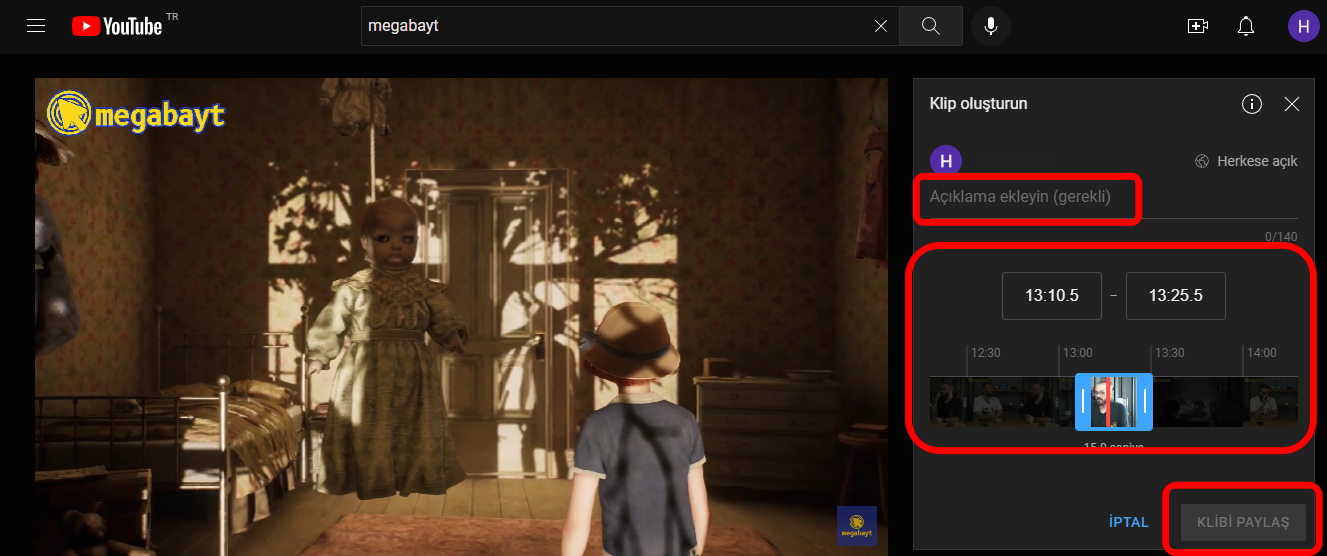Click İPTAL to cancel clip

click(x=1128, y=522)
